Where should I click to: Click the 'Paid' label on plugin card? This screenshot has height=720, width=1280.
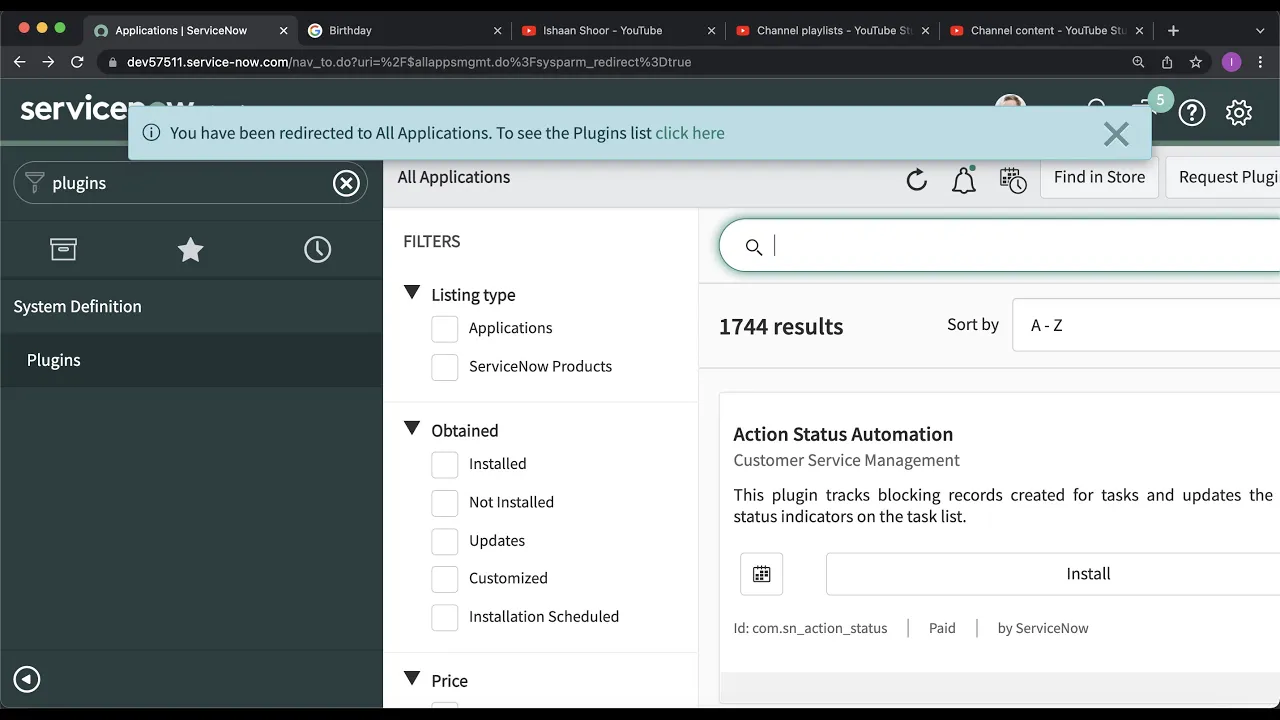pos(942,628)
